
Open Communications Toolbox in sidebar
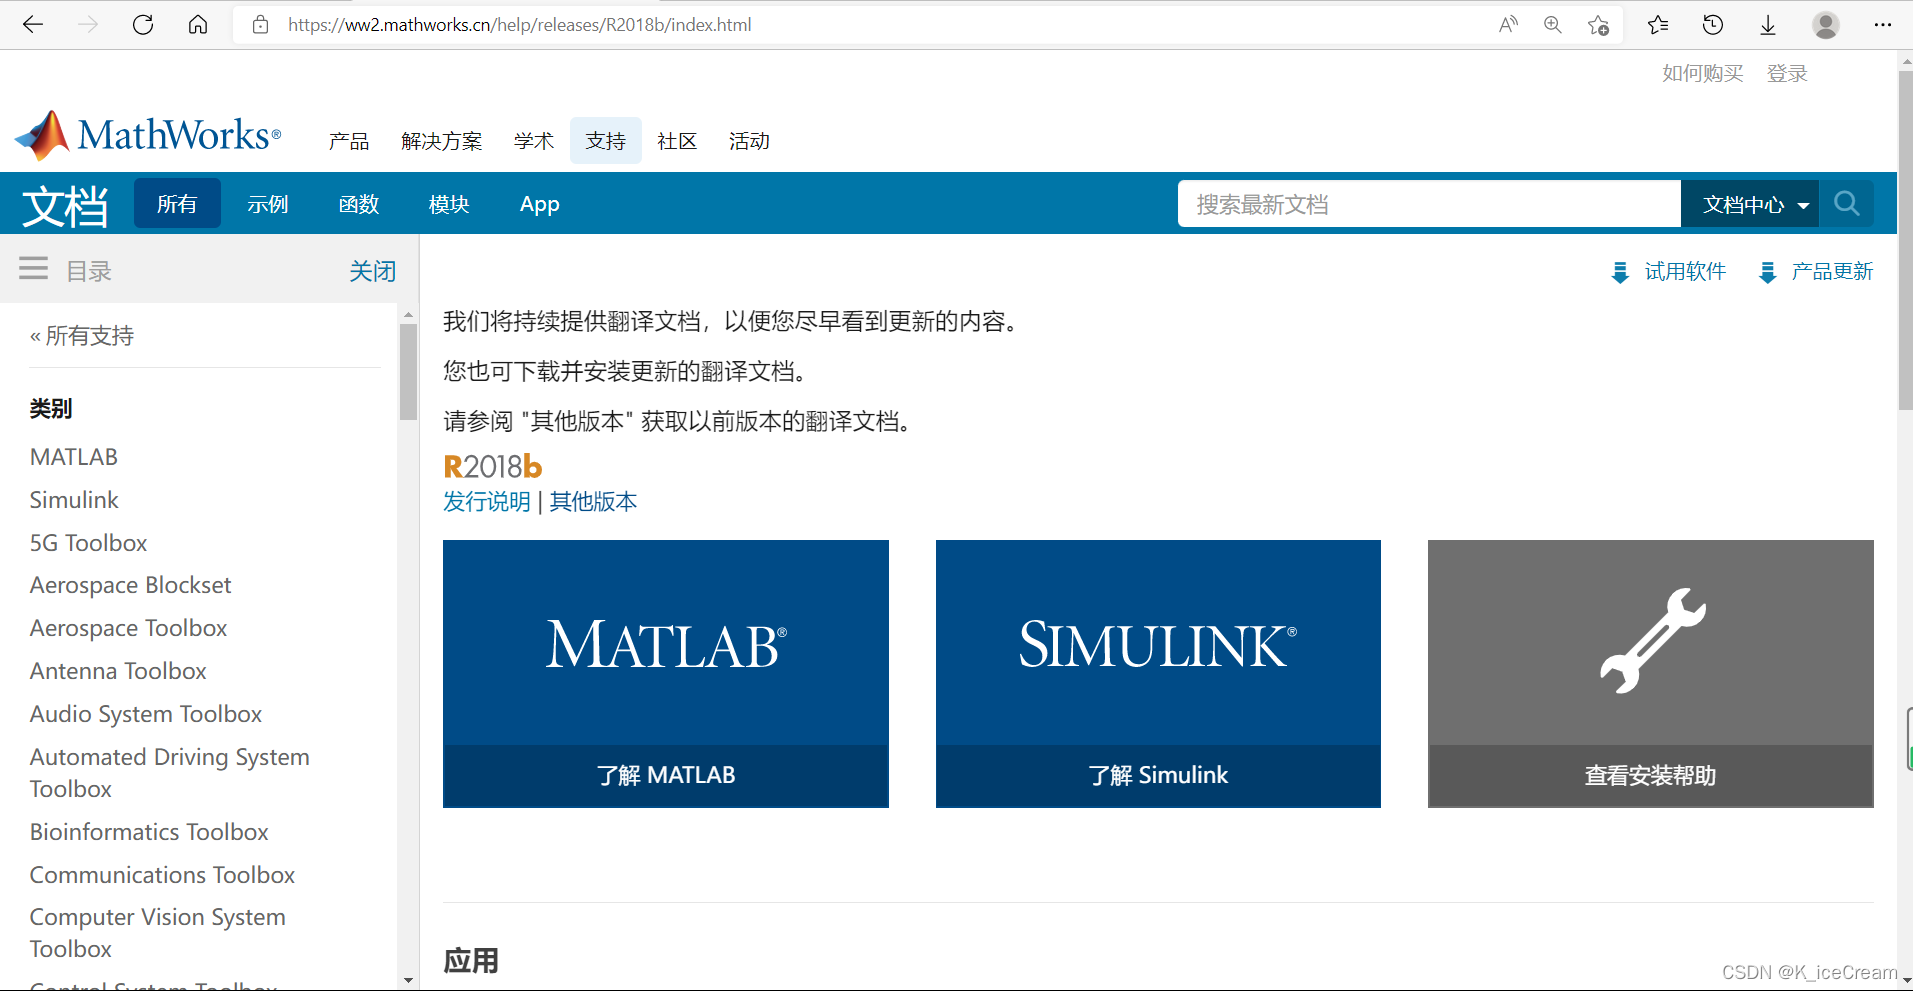pos(162,875)
